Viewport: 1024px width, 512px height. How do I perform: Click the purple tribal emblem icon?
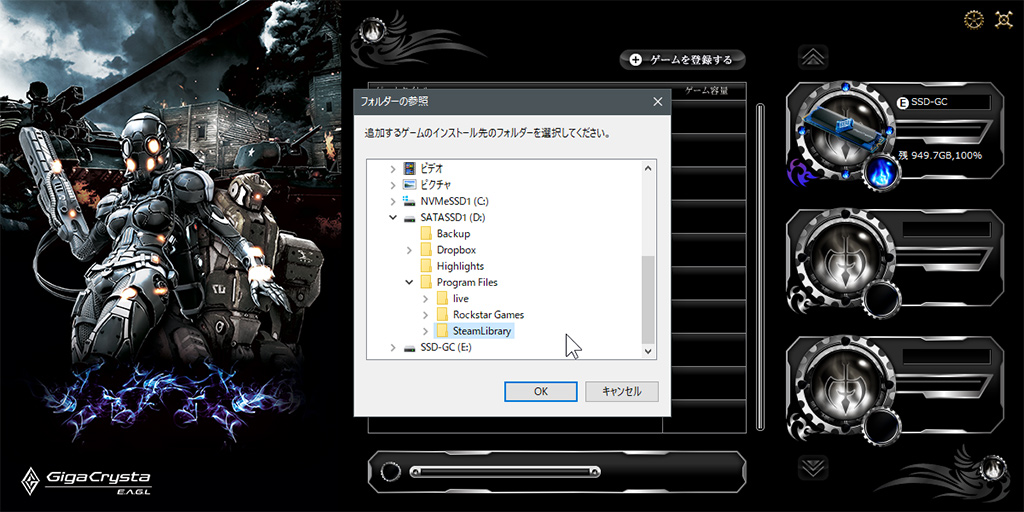[801, 172]
